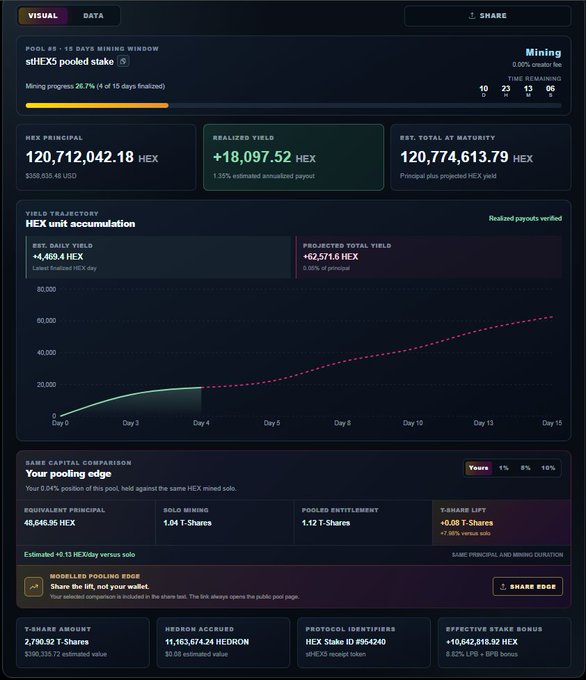586x680 pixels.
Task: Click '48,646.95 HEX' equivalent principal value
Action: (x=49, y=523)
